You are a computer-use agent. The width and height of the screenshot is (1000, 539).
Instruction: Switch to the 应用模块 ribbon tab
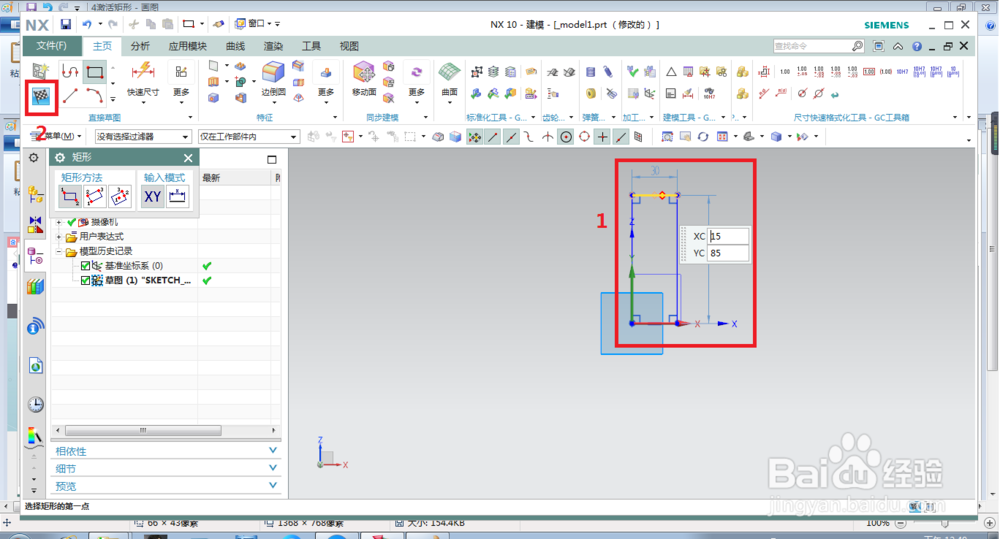click(x=188, y=46)
